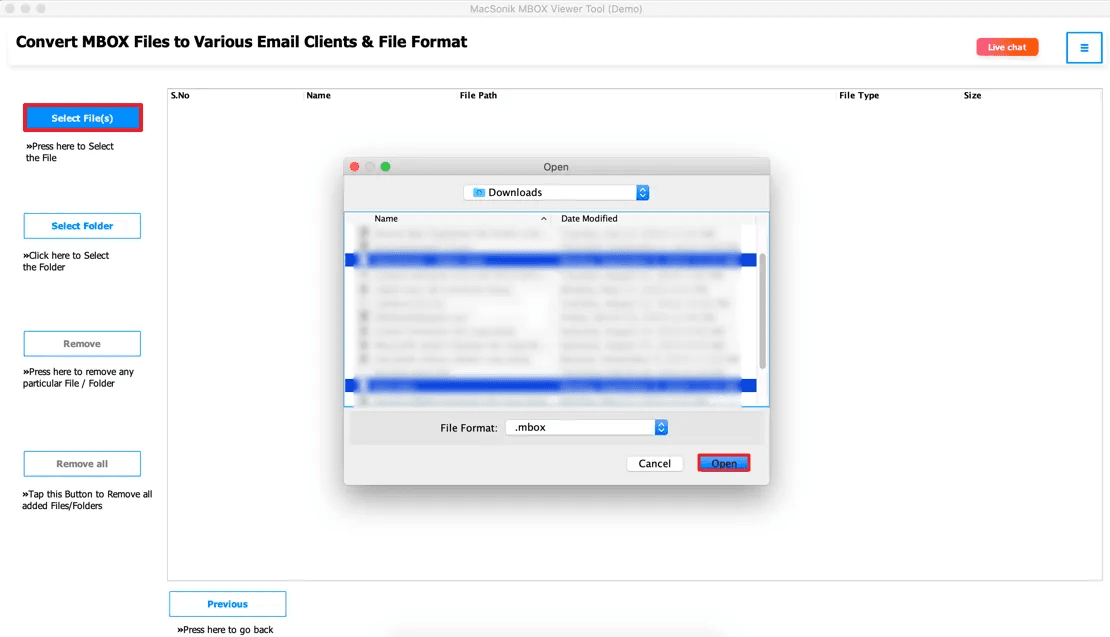The height and width of the screenshot is (637, 1110).
Task: Click the File Path column header
Action: 478,95
